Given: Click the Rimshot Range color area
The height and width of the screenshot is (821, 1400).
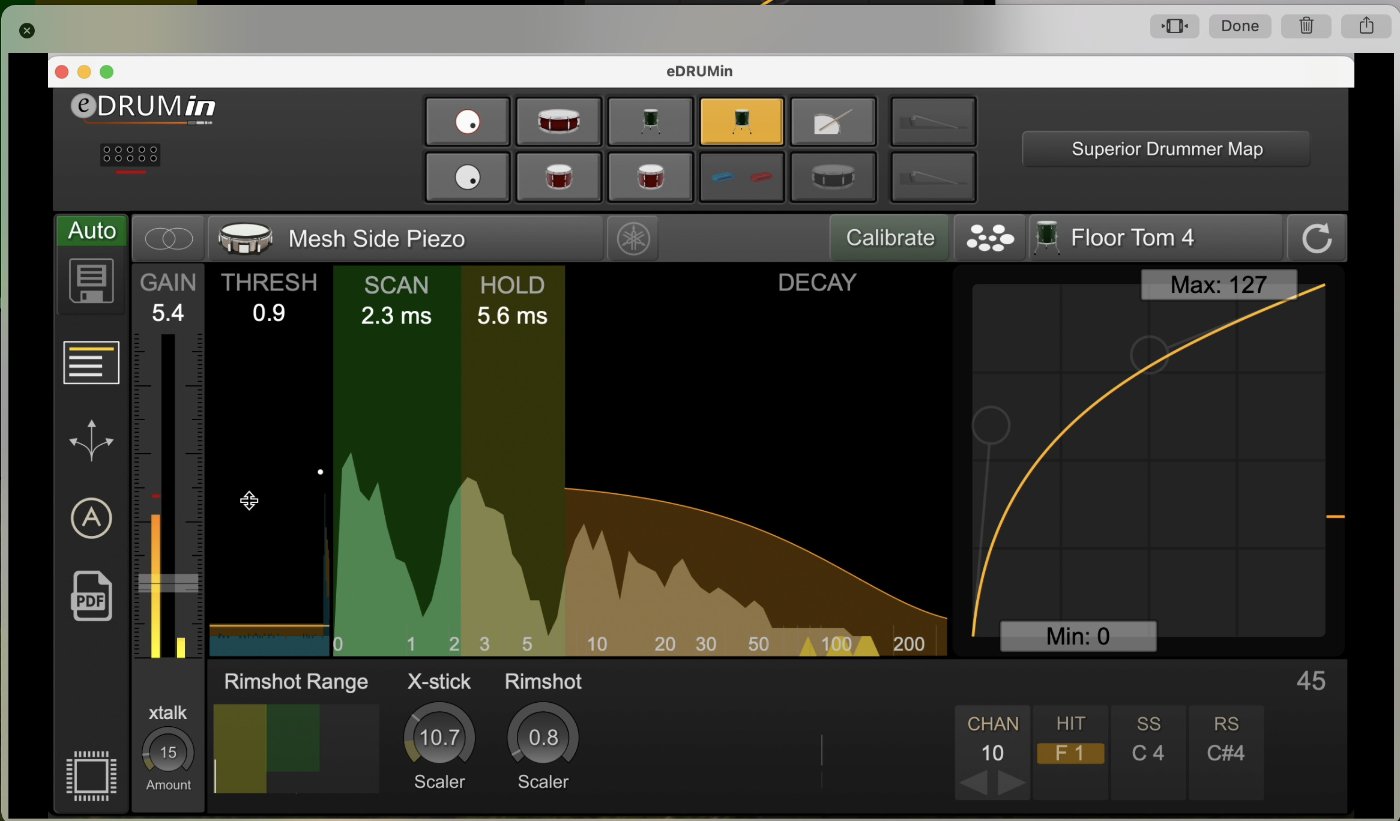Looking at the screenshot, I should 296,748.
